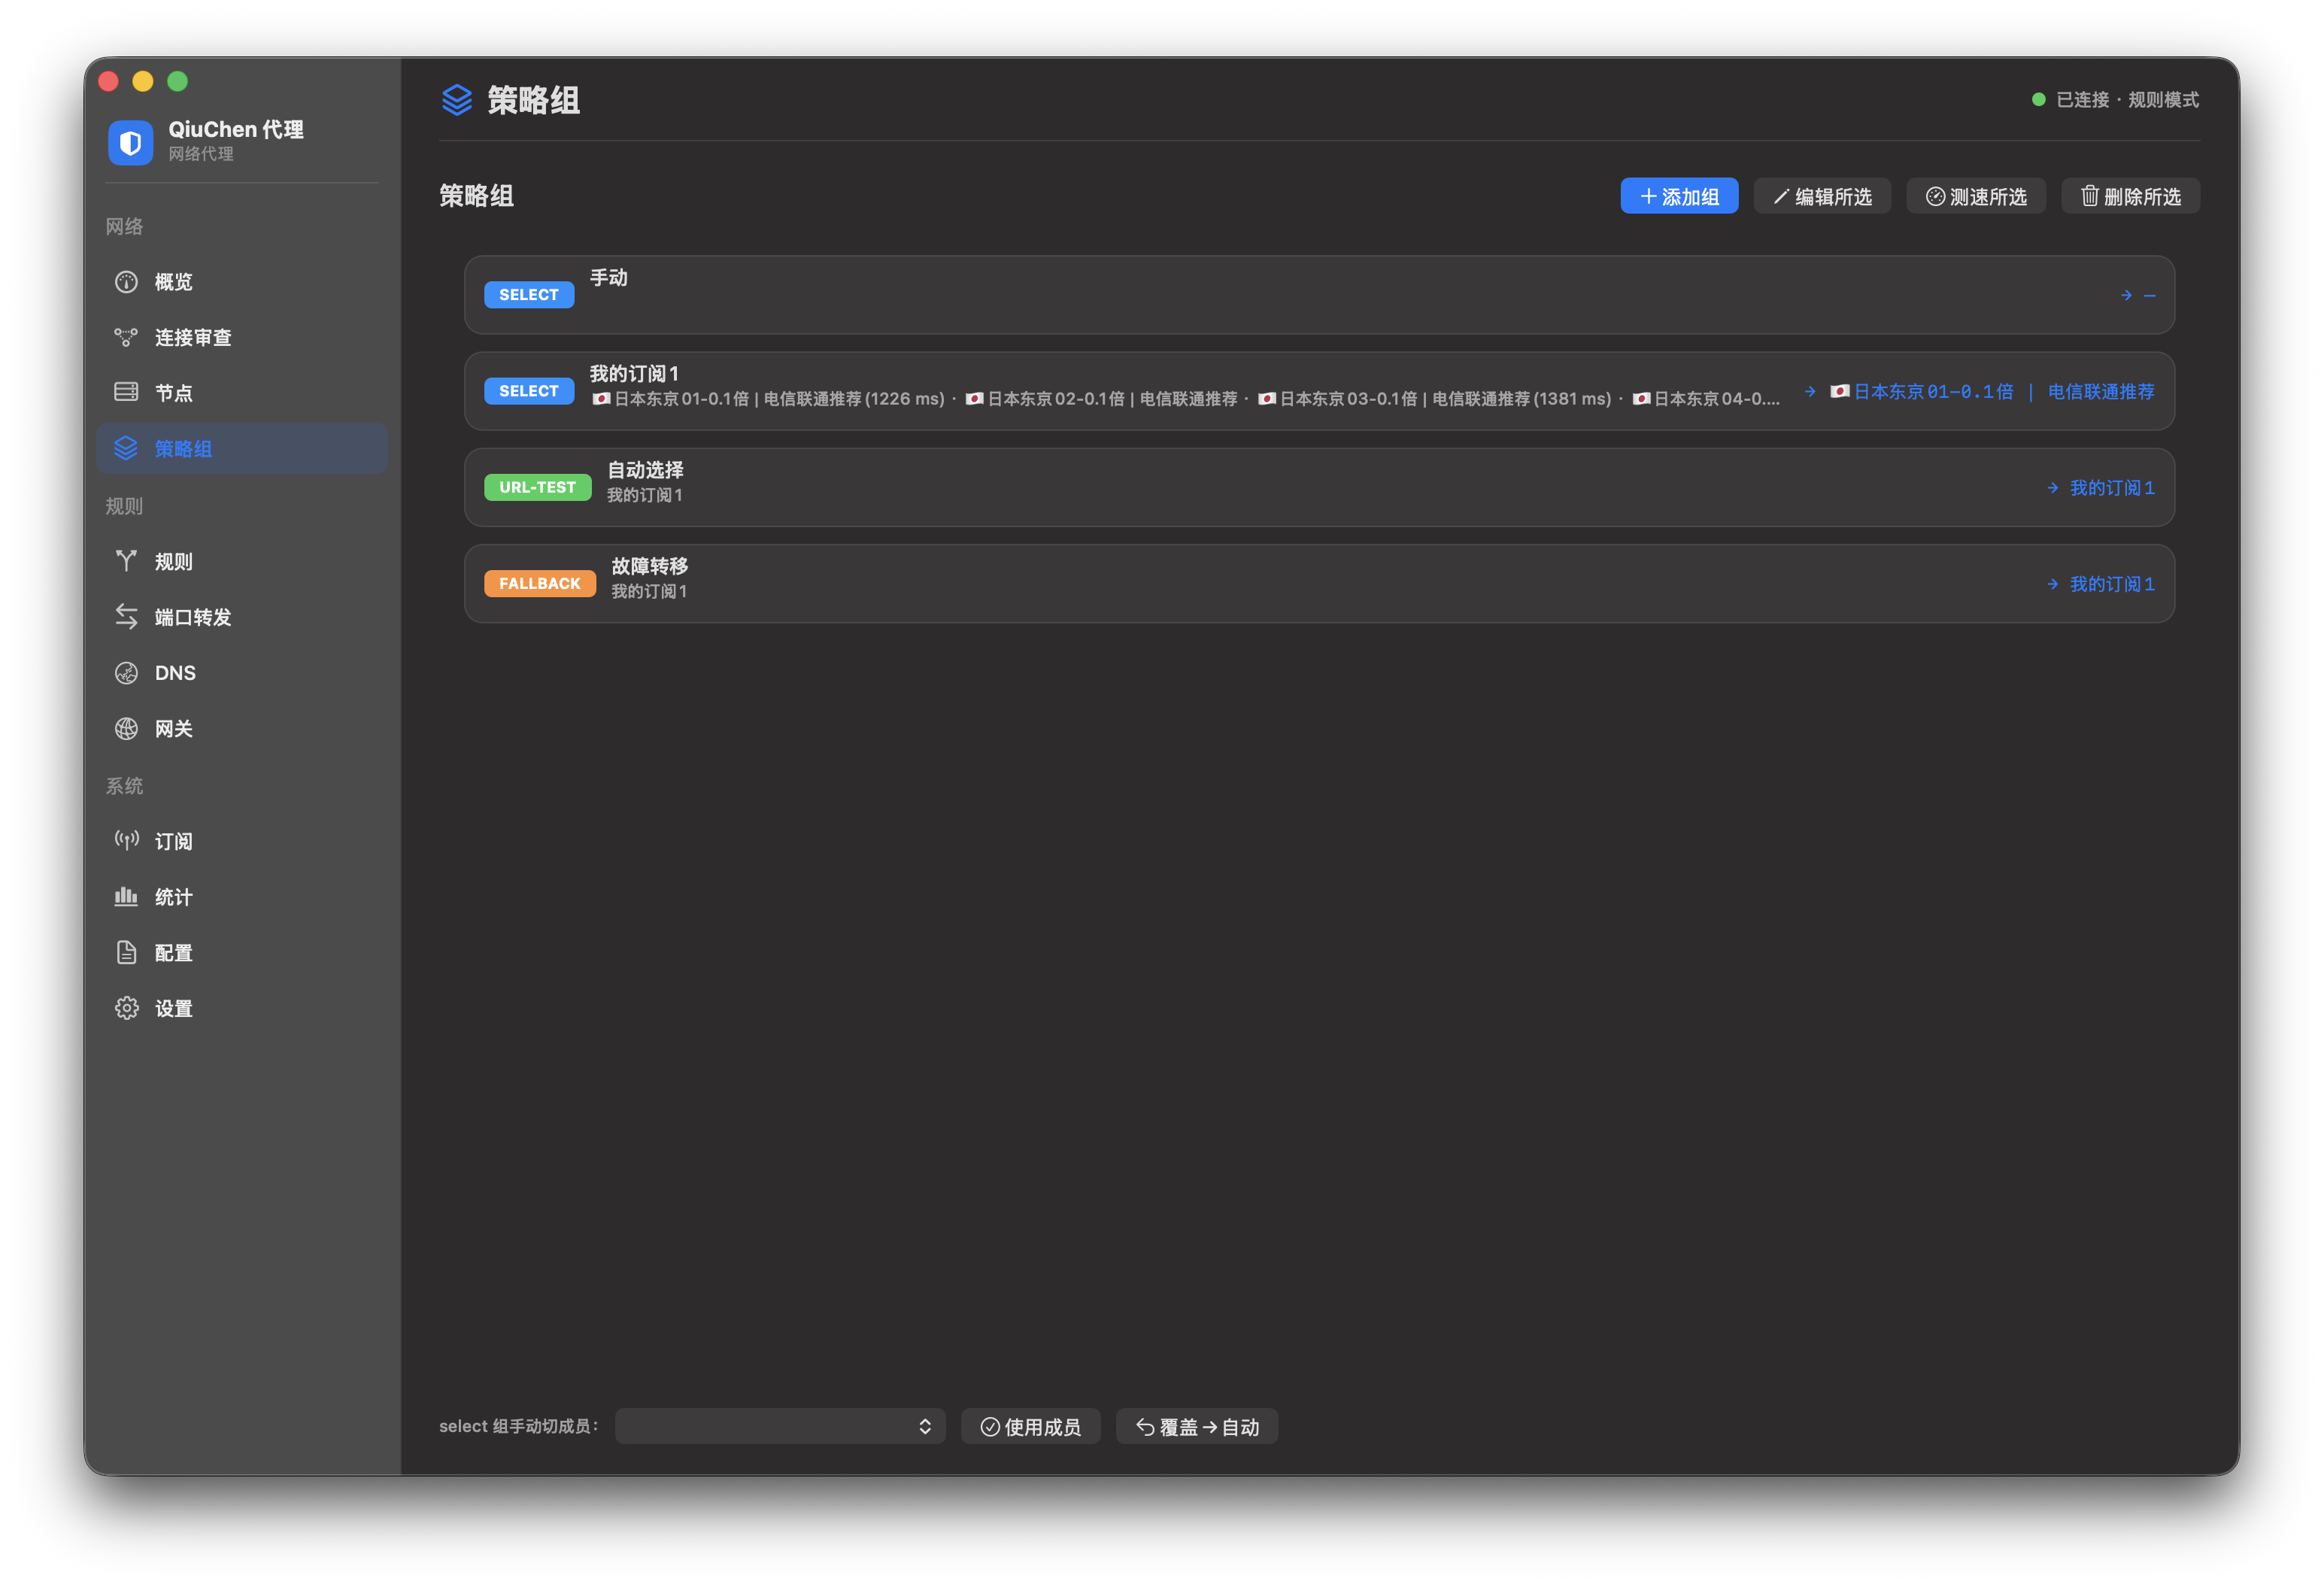The width and height of the screenshot is (2324, 1587).
Task: Open the 统计 statistics page
Action: (x=242, y=898)
